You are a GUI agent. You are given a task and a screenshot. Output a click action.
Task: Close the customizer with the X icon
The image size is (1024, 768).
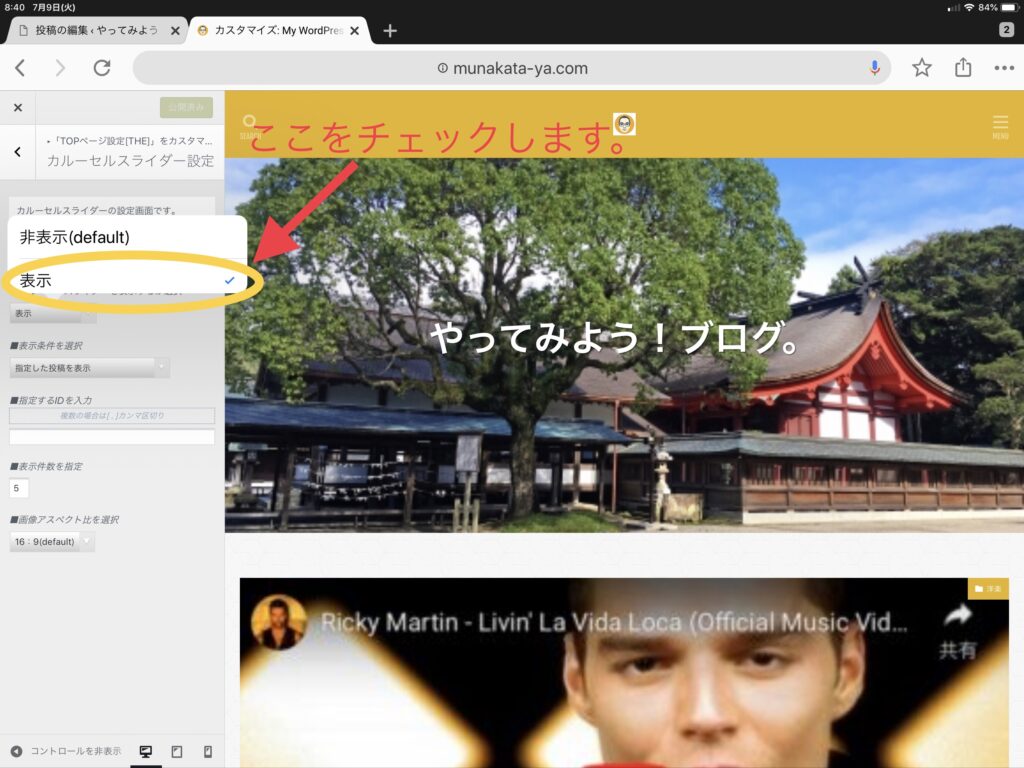(x=18, y=108)
